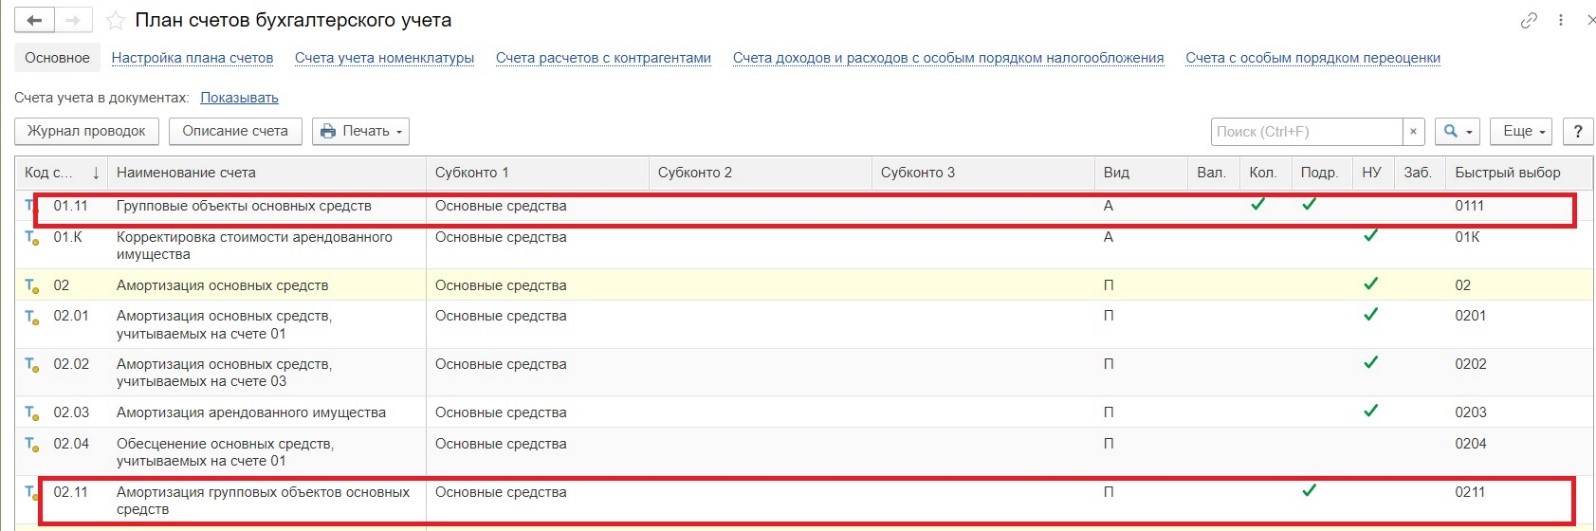
Task: Open Счета учета номенклатуры tab
Action: tap(384, 58)
